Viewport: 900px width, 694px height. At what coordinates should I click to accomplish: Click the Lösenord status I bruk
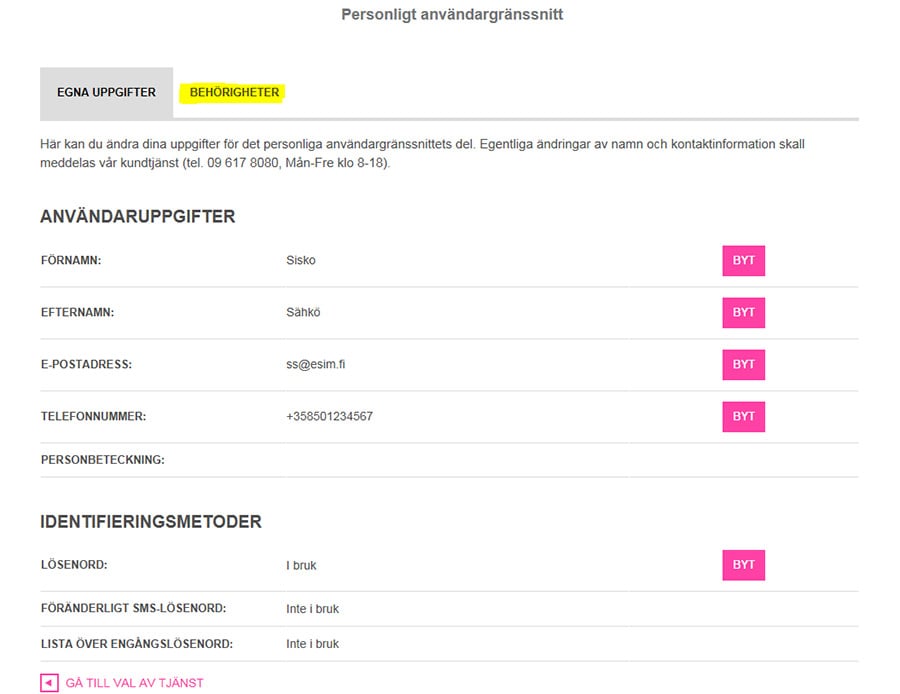point(301,565)
